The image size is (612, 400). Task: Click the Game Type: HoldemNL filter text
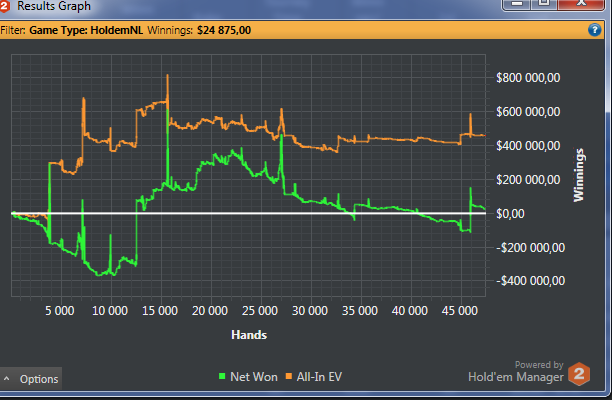(x=86, y=30)
